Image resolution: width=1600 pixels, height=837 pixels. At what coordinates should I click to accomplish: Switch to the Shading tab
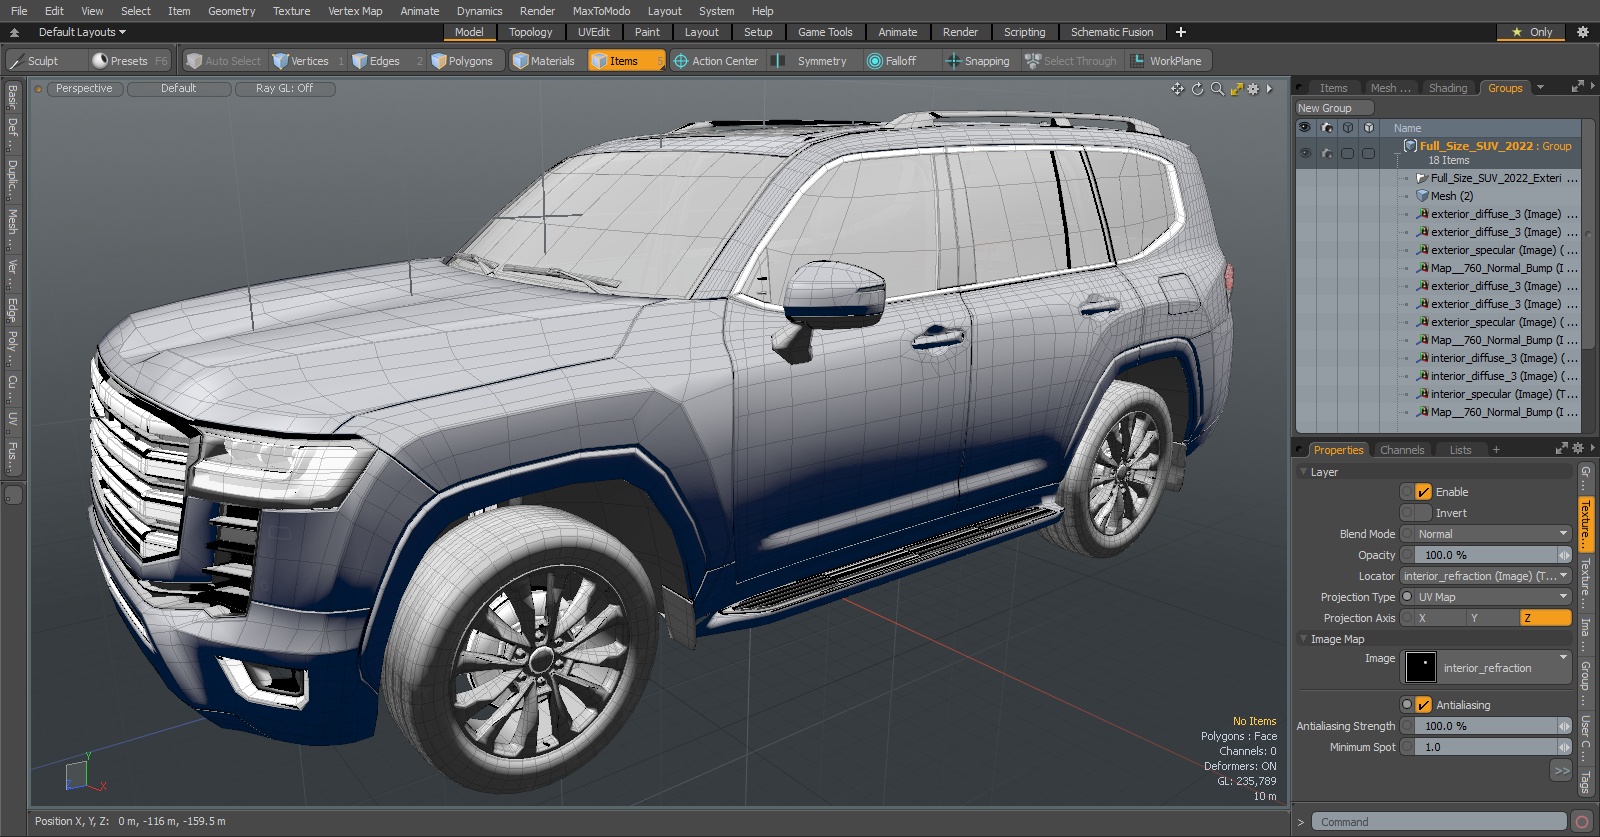(x=1447, y=88)
